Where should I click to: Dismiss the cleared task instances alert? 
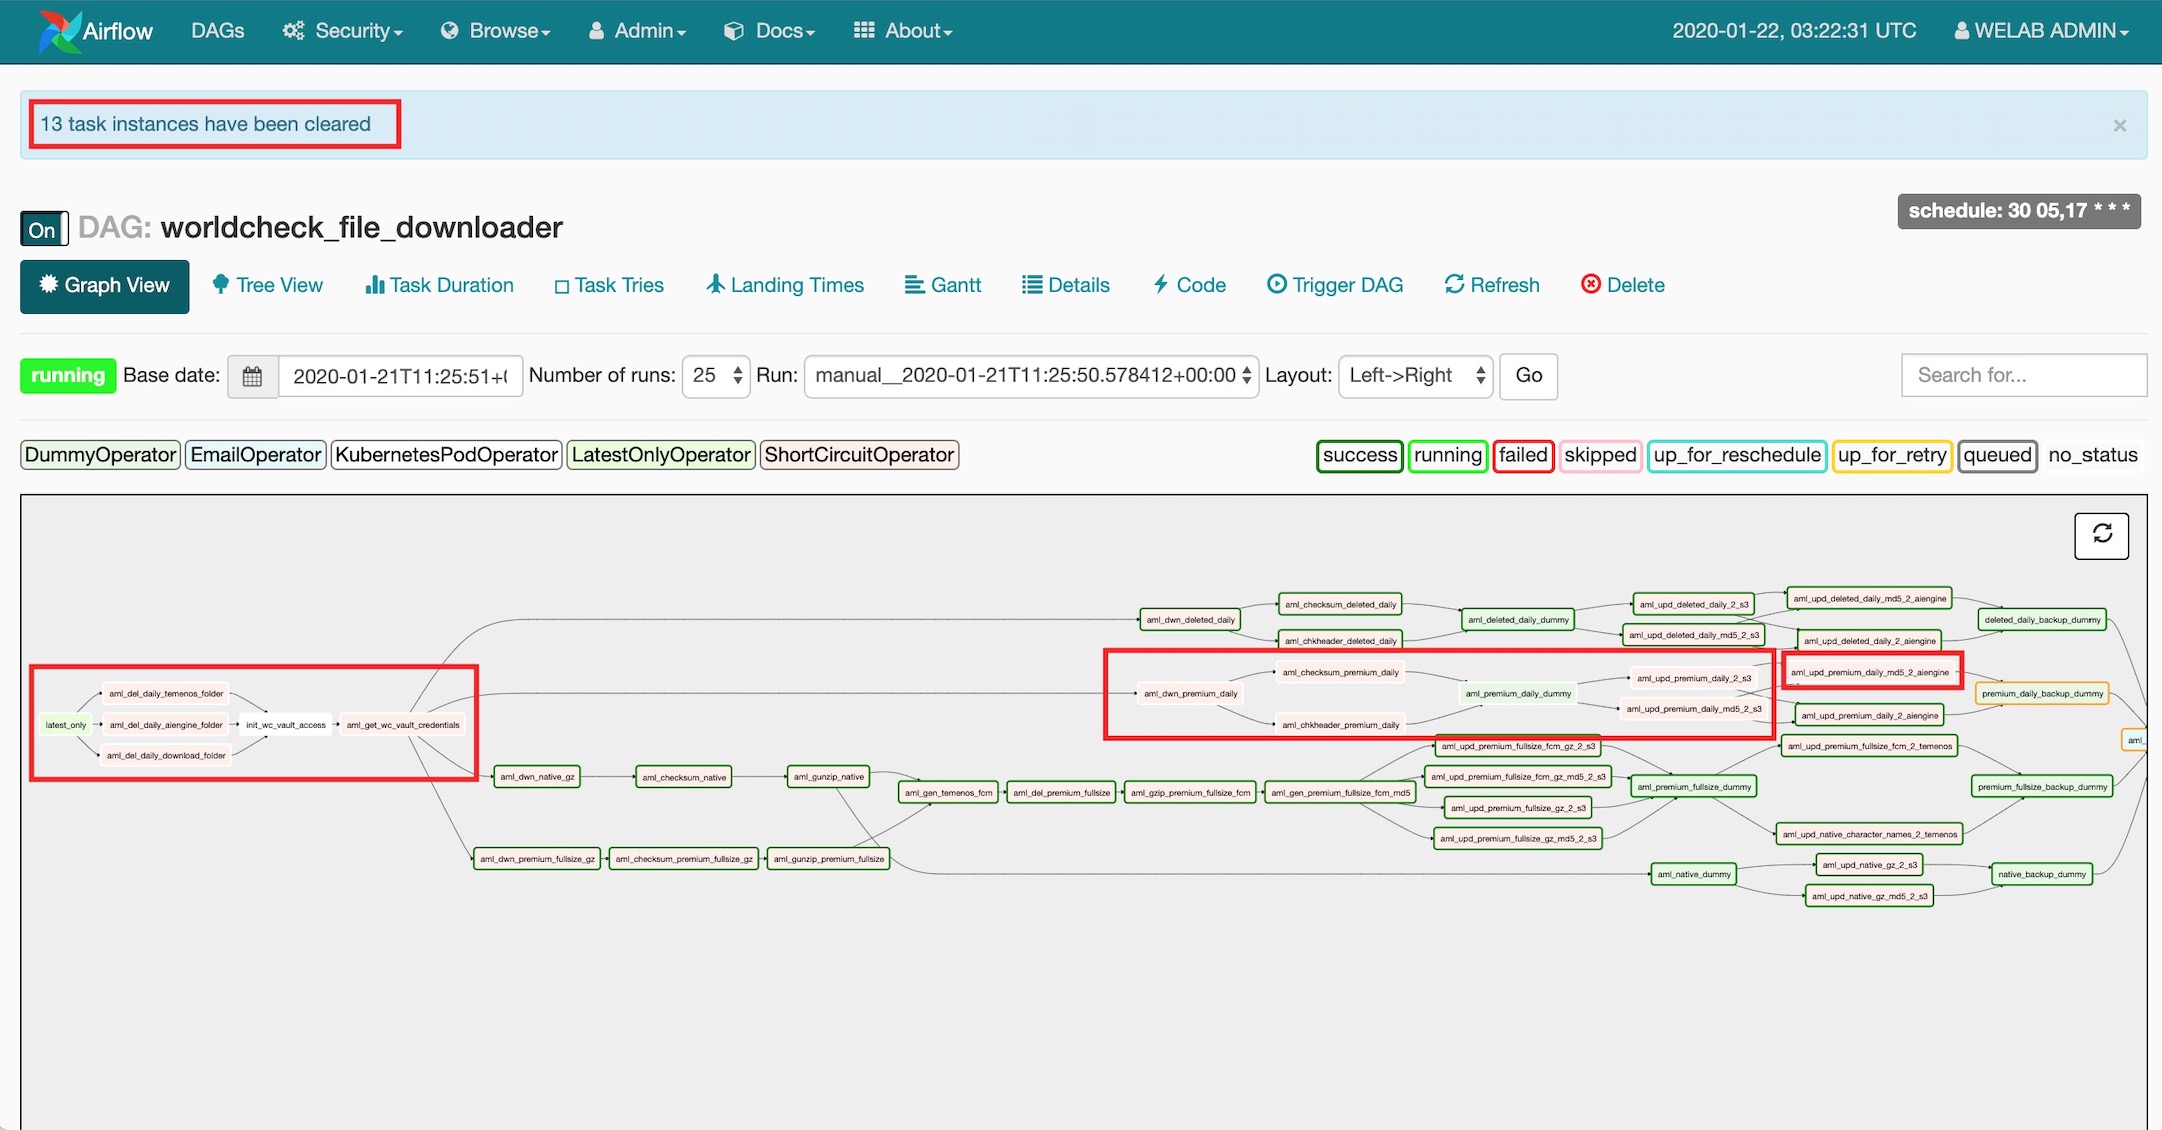[2119, 126]
